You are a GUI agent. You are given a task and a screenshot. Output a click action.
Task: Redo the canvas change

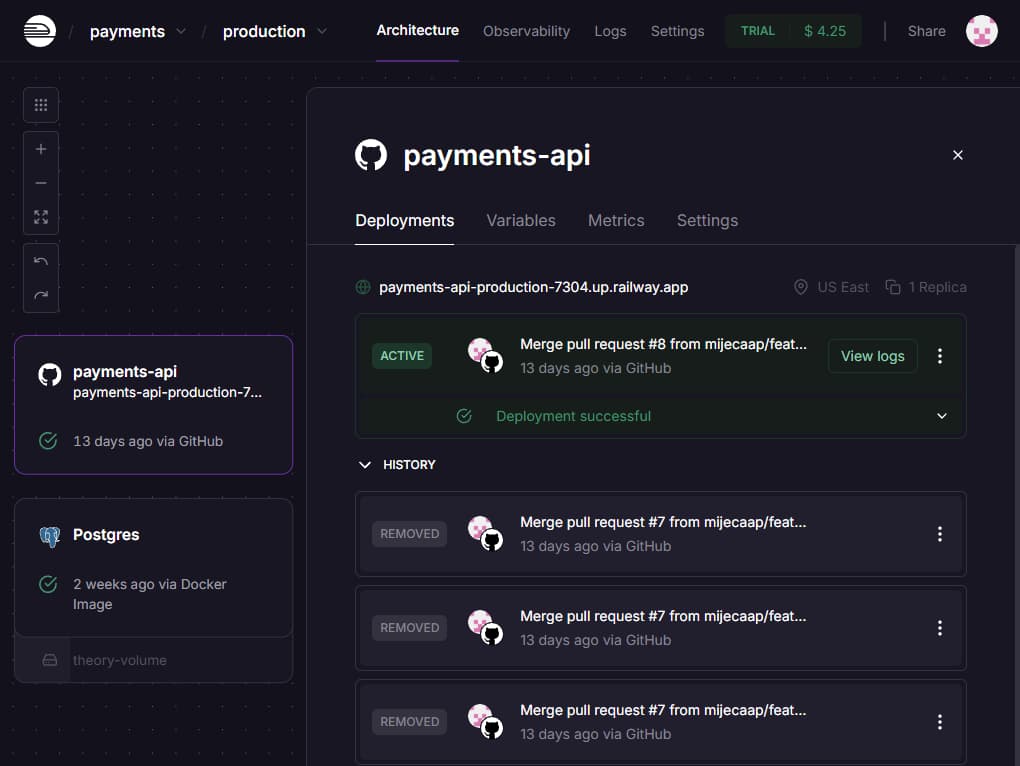pyautogui.click(x=41, y=295)
